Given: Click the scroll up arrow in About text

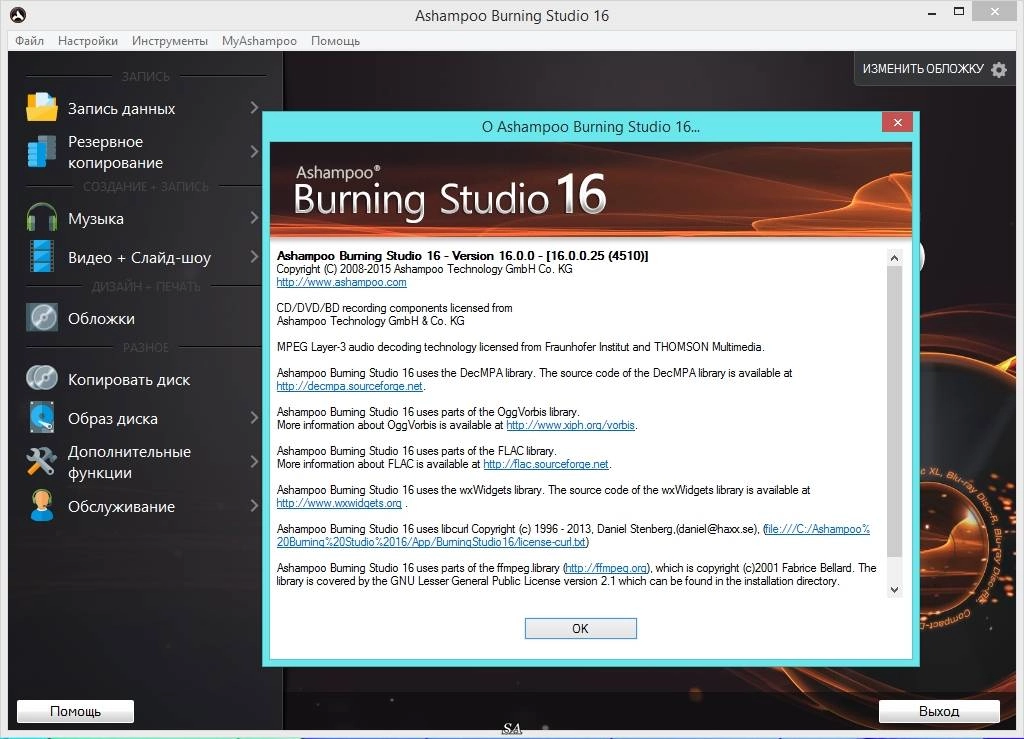Looking at the screenshot, I should tap(894, 258).
